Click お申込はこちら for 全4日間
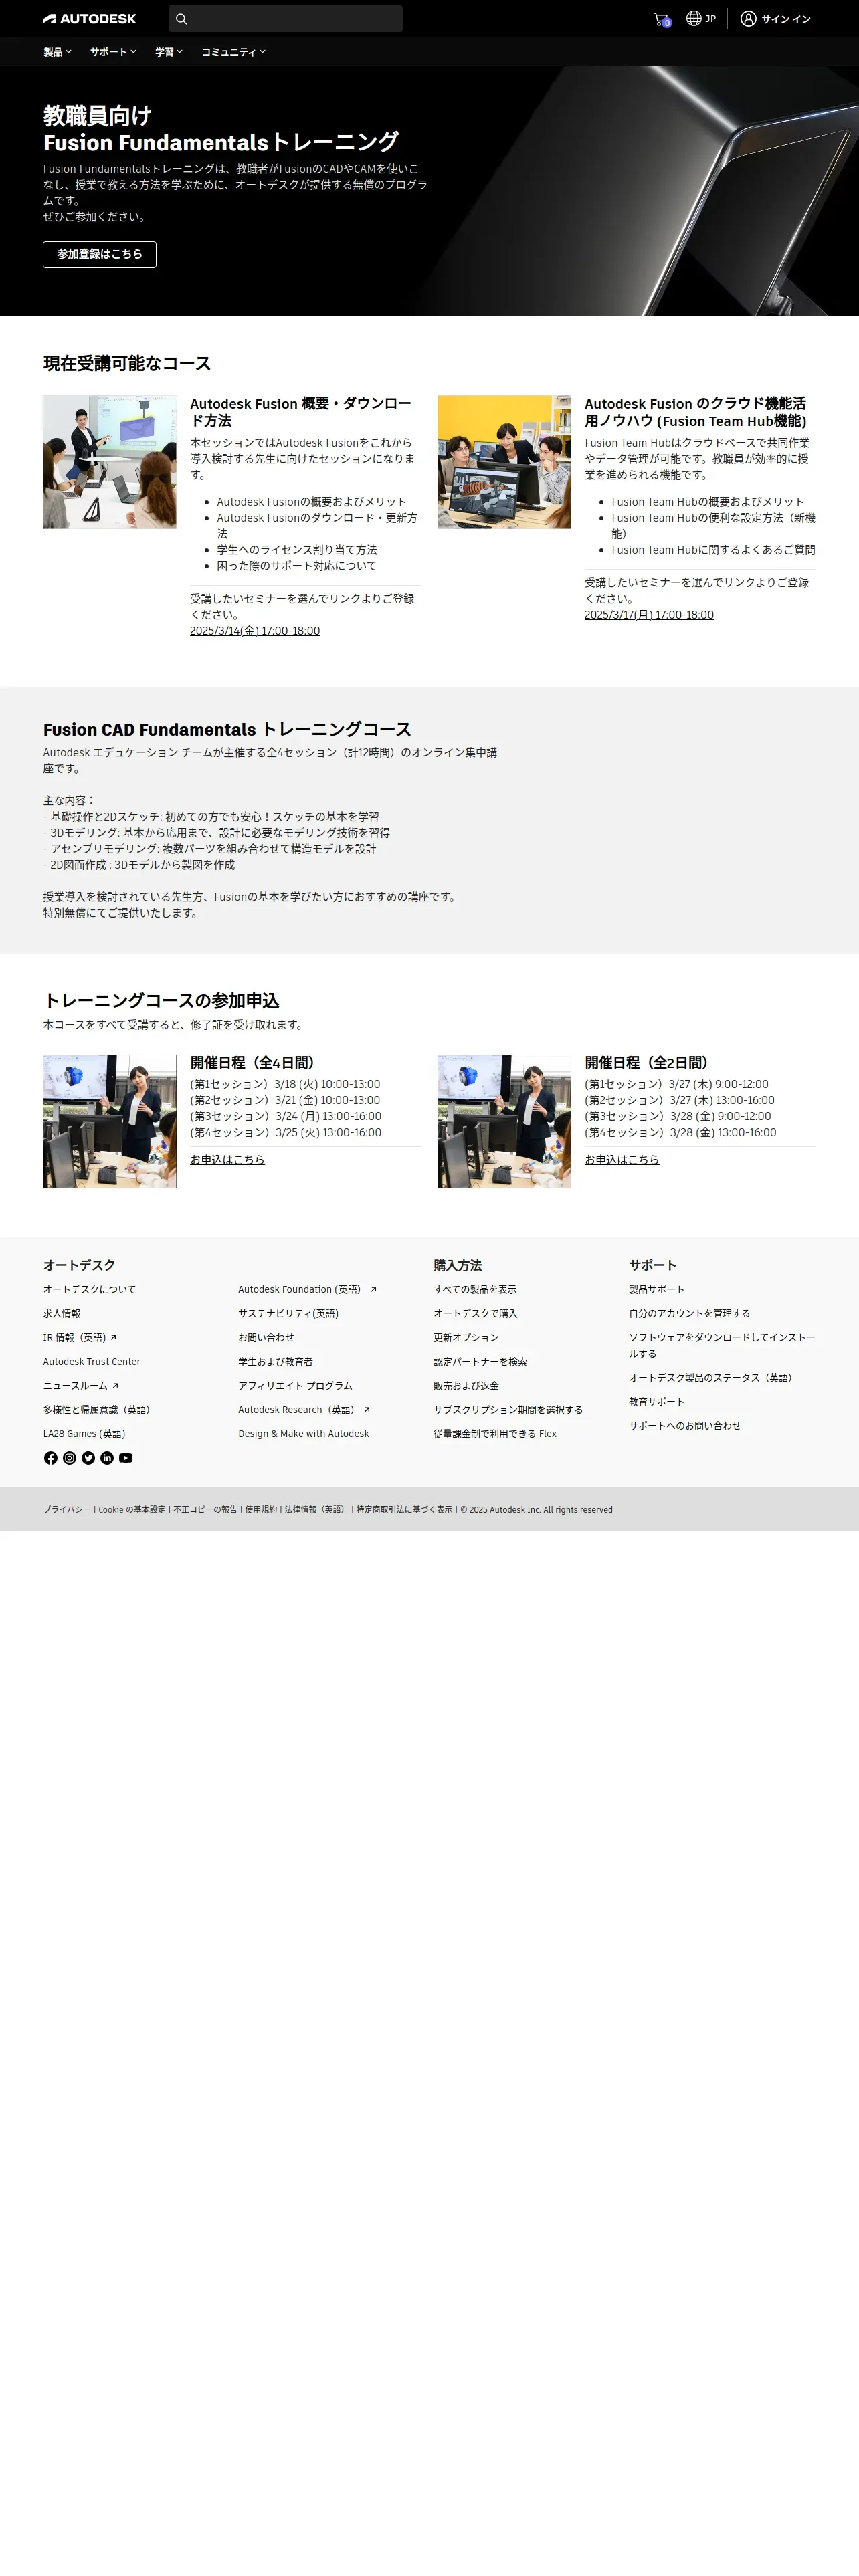 227,1160
